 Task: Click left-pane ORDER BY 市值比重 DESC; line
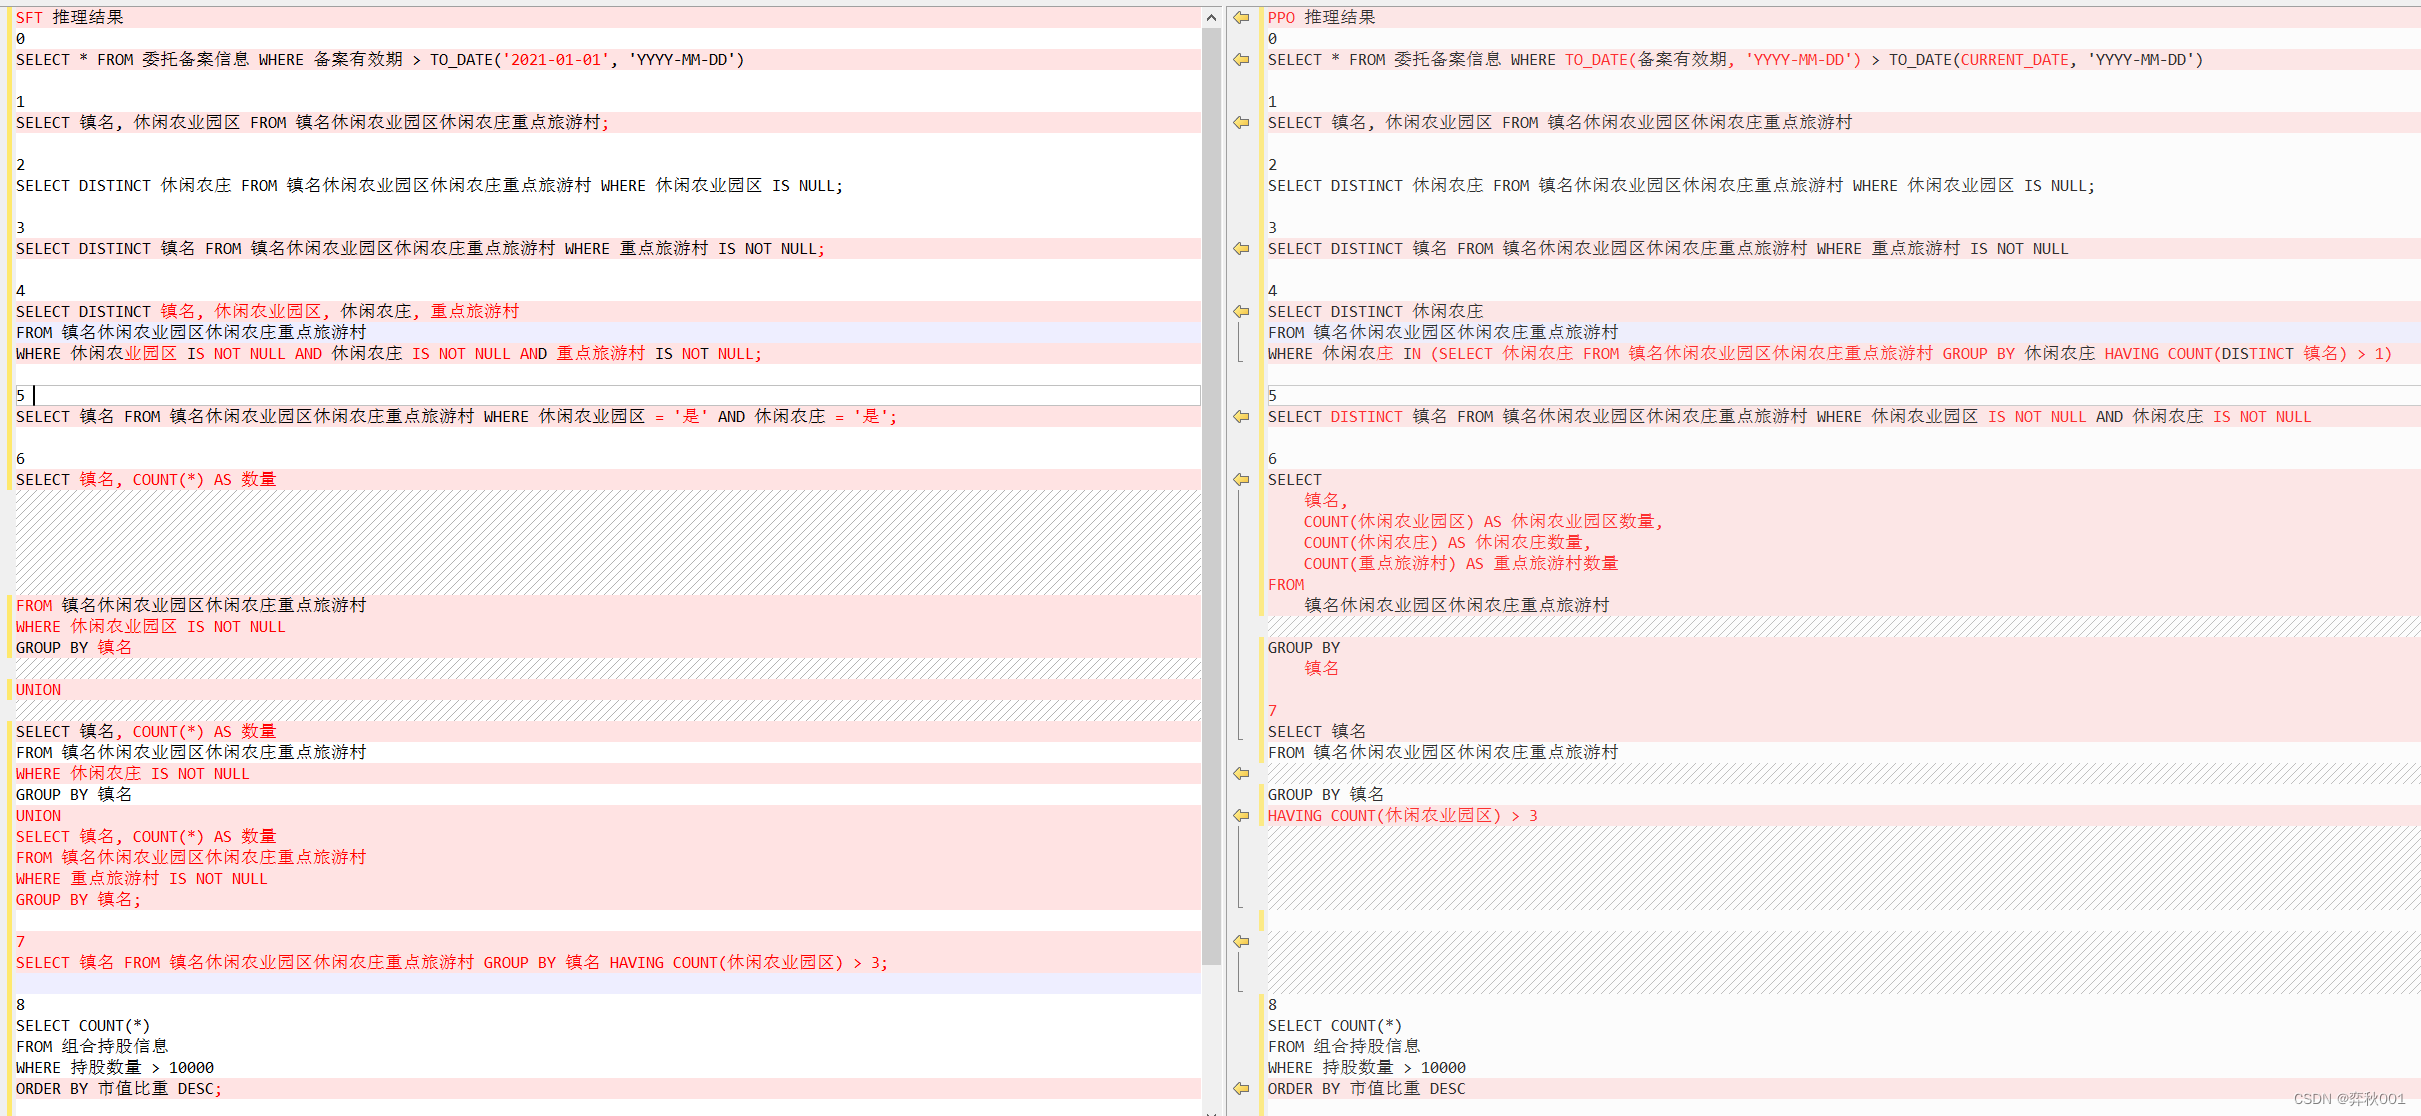coord(119,1088)
